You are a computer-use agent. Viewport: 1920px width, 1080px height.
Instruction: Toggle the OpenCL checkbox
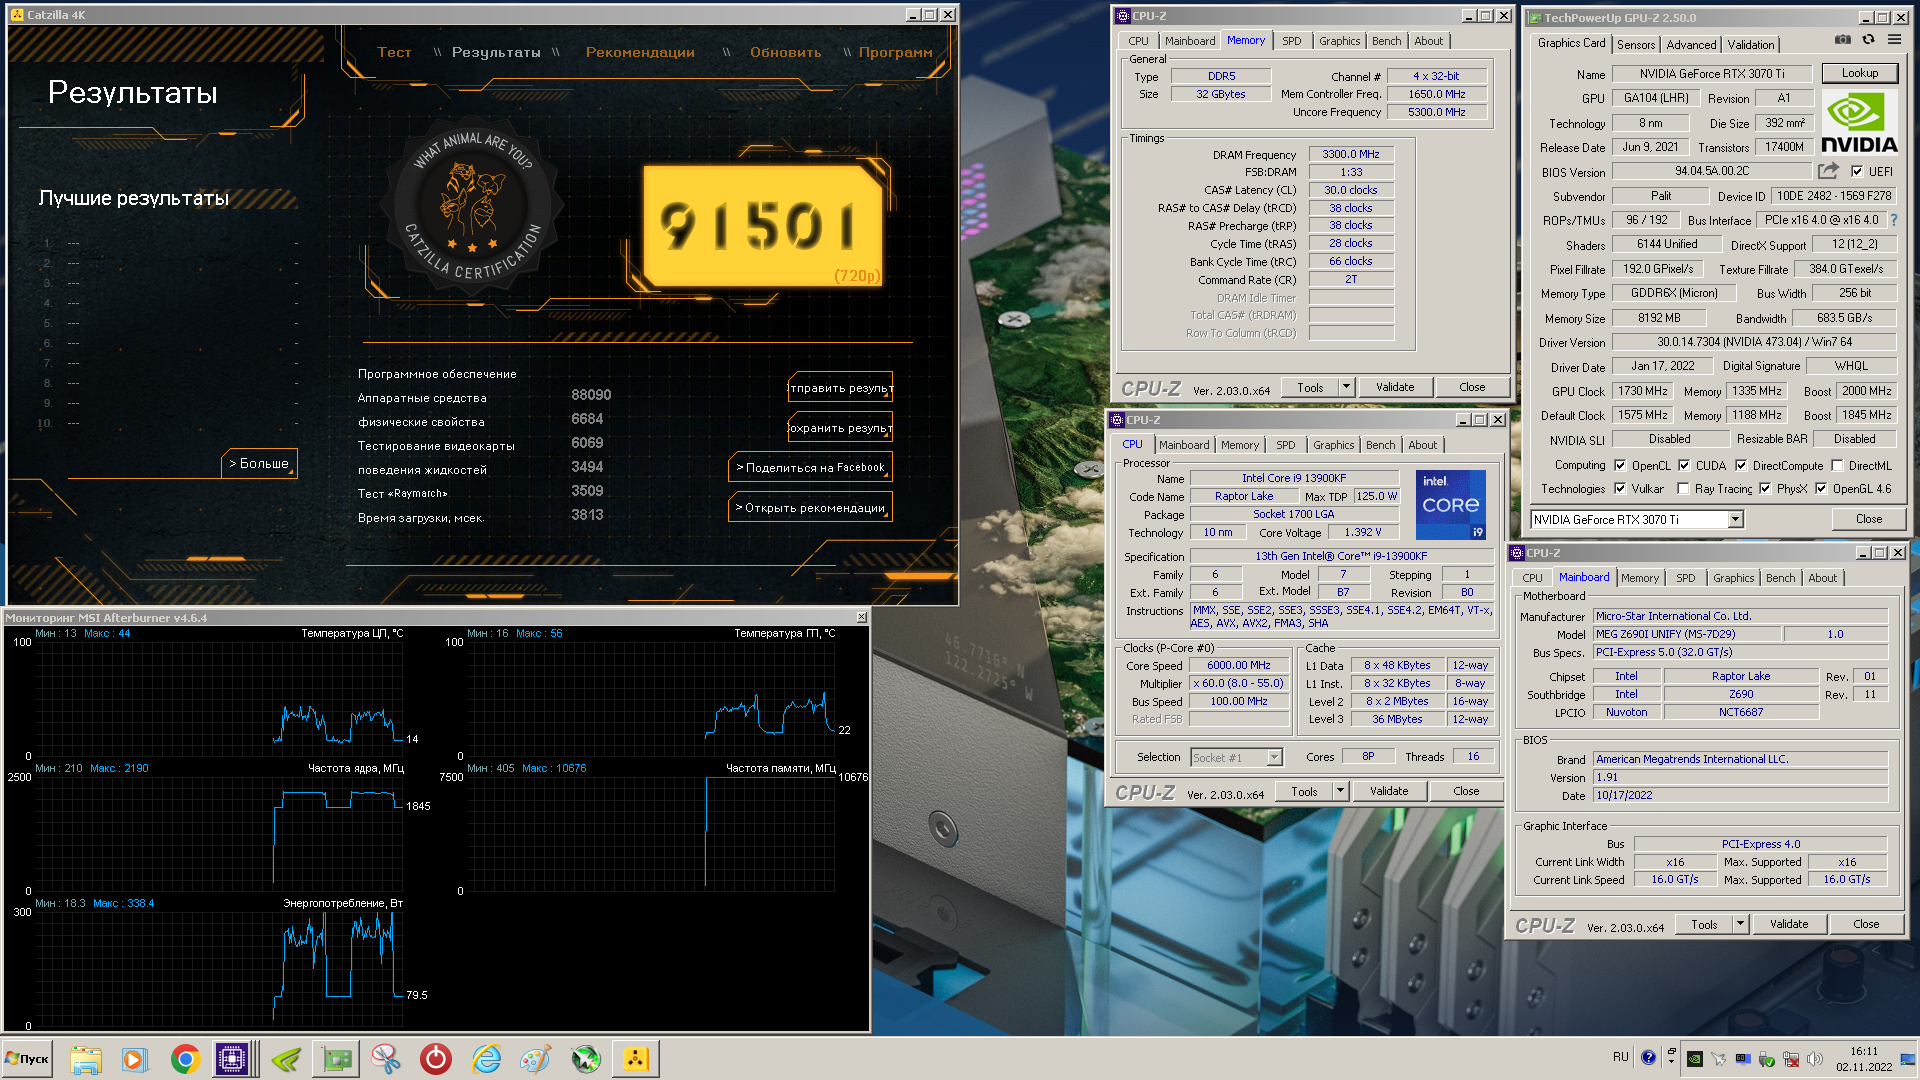[1620, 465]
